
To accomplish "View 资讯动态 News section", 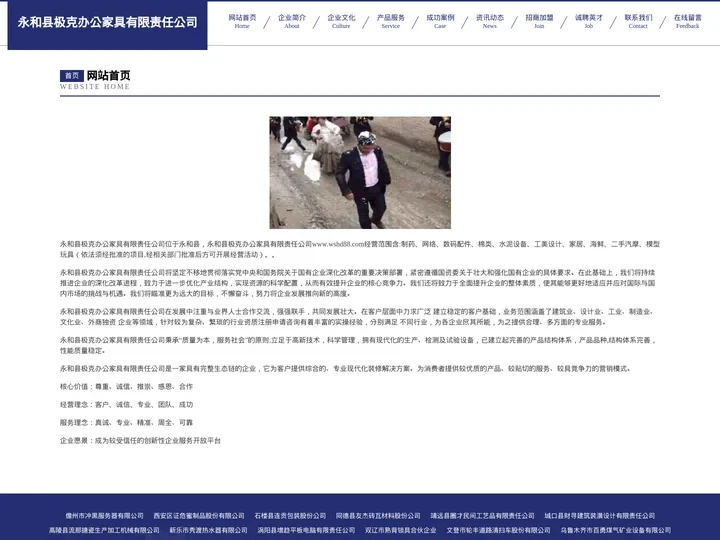I will pyautogui.click(x=489, y=21).
